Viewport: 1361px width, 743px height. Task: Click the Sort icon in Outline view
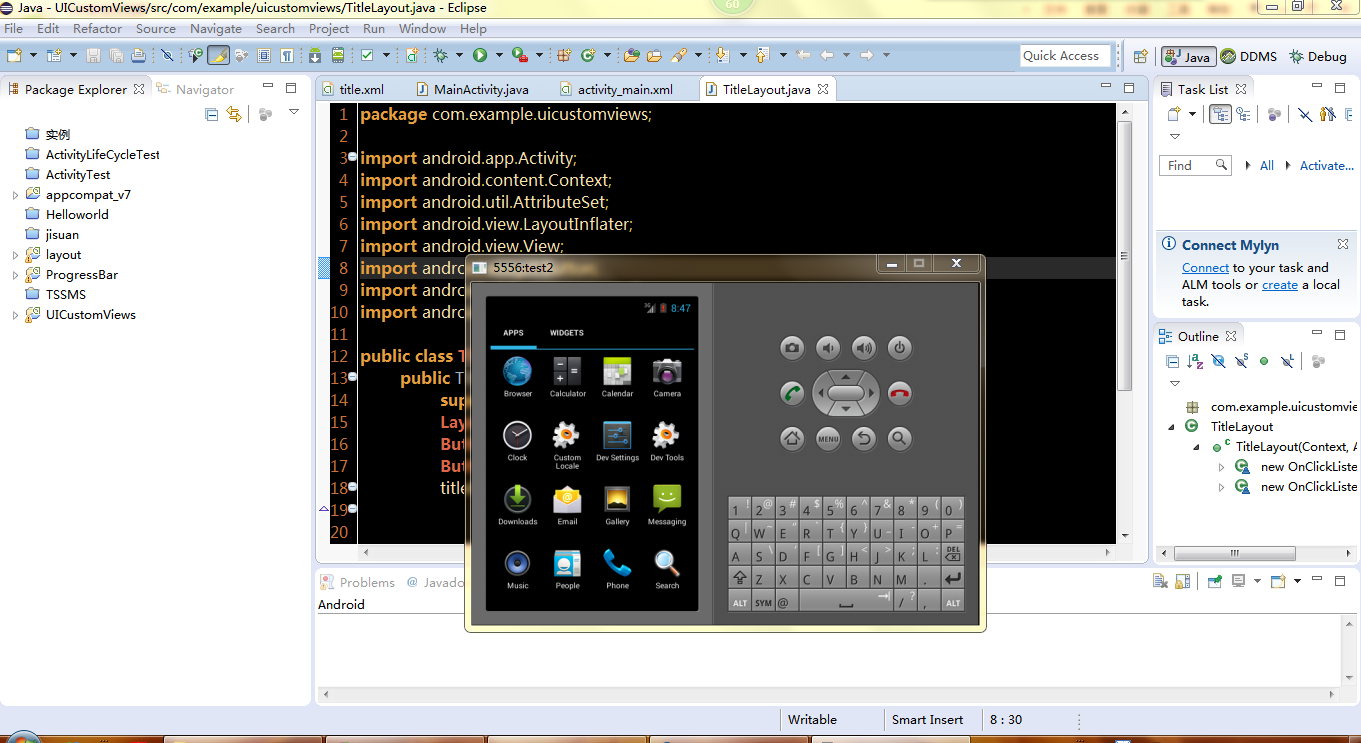tap(1195, 361)
